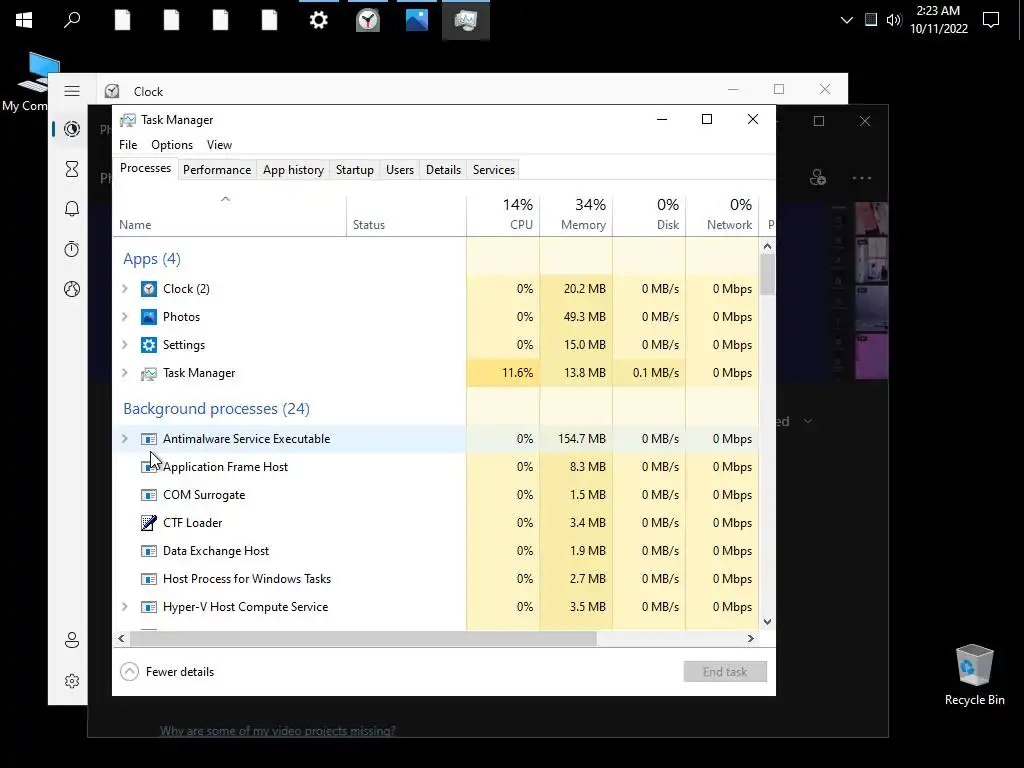Open account sign-in icon in Clock
This screenshot has width=1024, height=768.
point(72,640)
